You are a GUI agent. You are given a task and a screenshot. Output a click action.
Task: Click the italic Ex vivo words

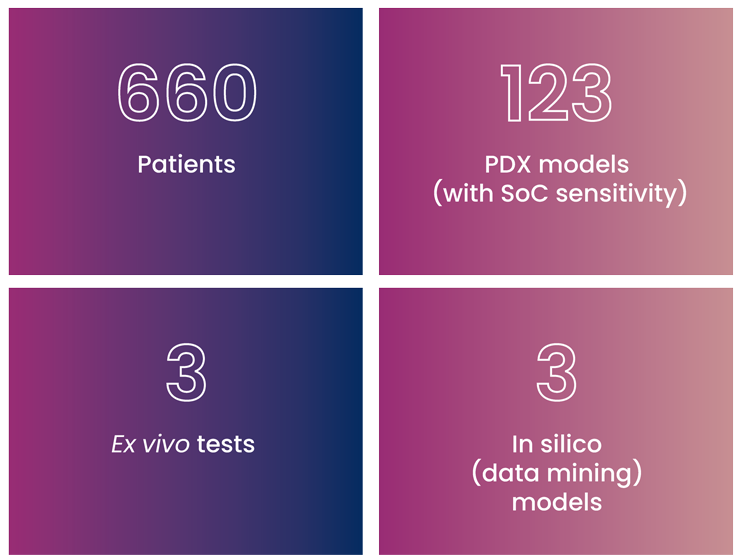pyautogui.click(x=151, y=444)
